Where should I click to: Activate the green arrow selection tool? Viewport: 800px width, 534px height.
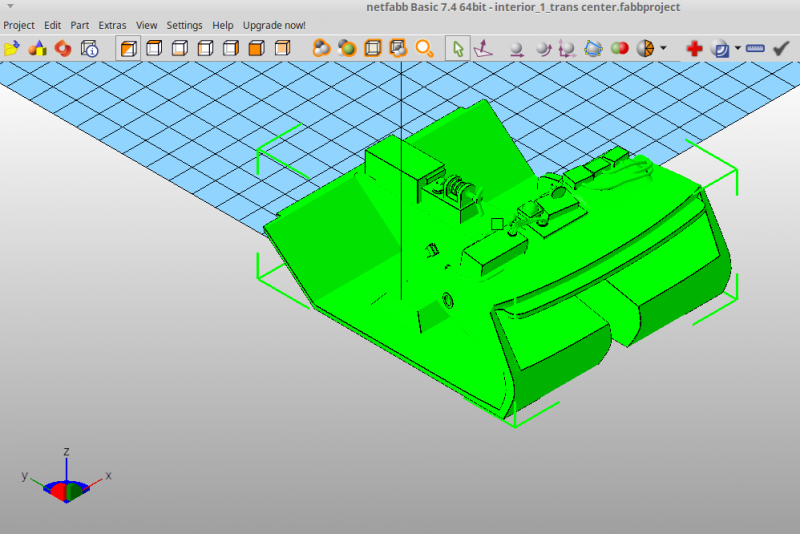click(458, 49)
